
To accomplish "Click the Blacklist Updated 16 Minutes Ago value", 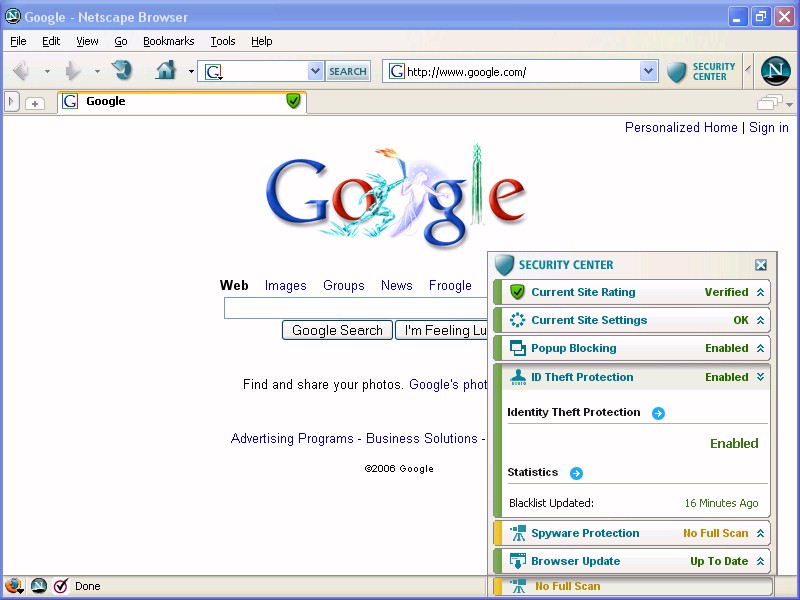I will (721, 504).
